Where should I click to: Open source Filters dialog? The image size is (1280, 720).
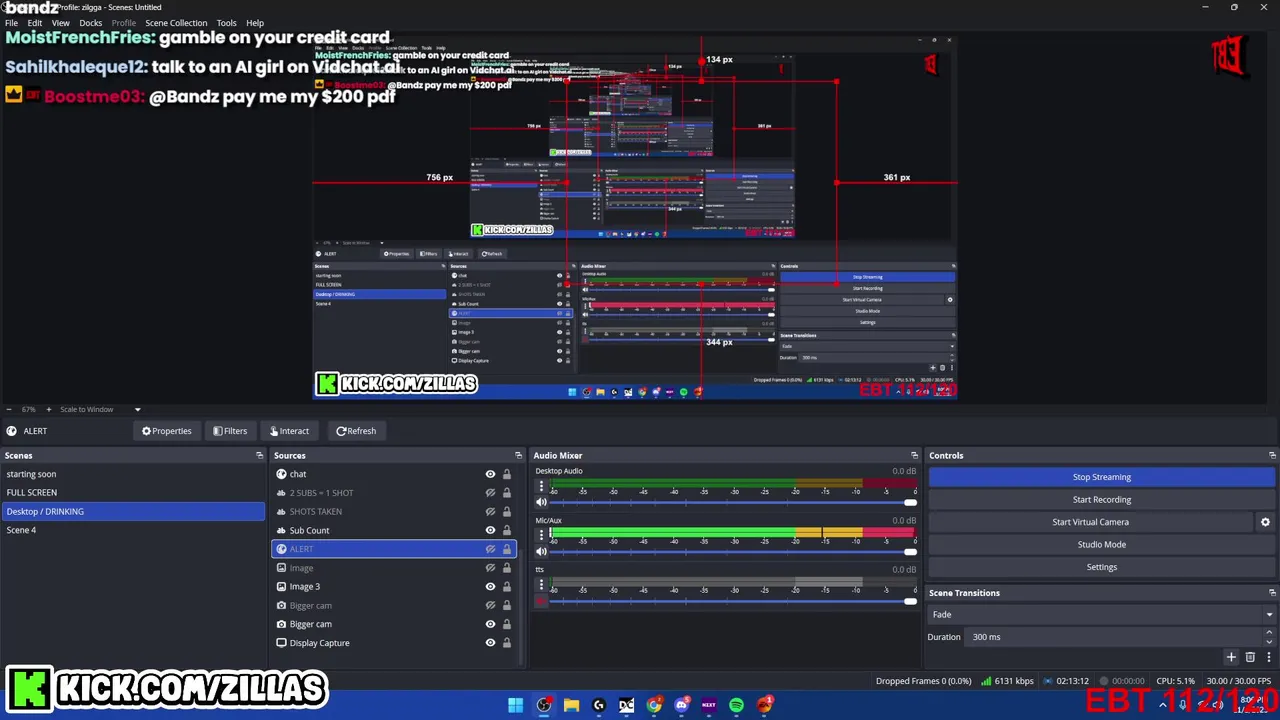tap(229, 431)
